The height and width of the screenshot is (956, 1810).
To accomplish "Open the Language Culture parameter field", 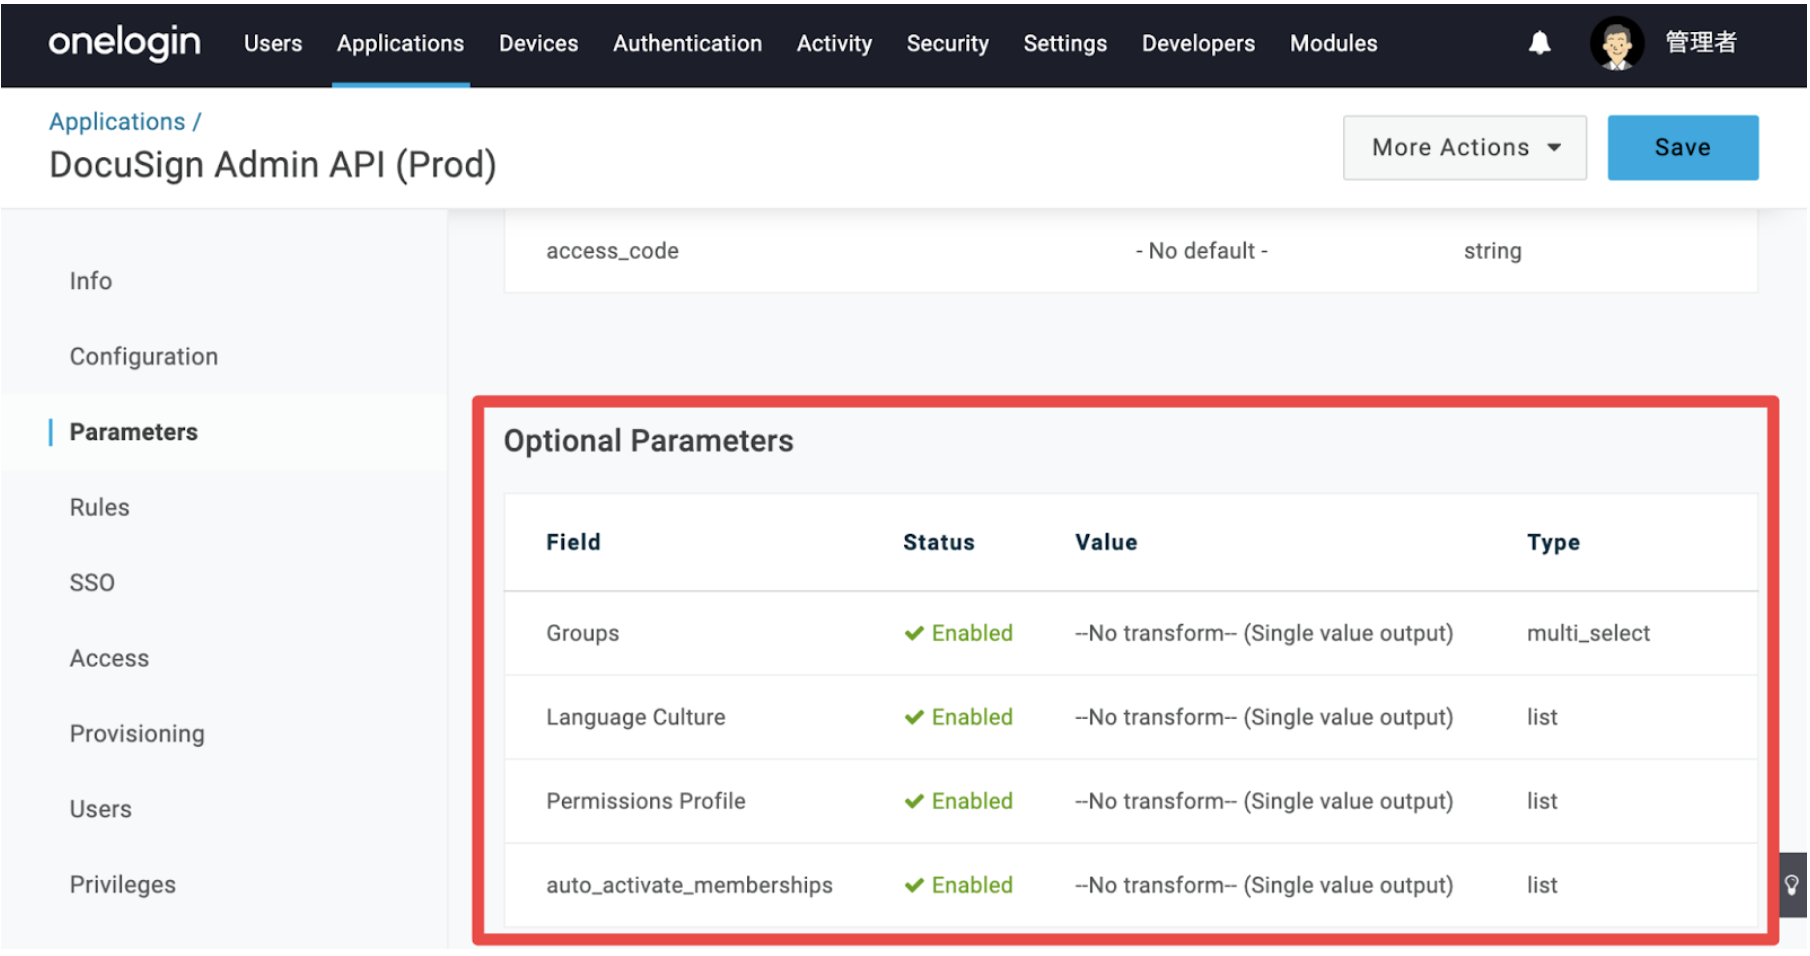I will tap(635, 717).
